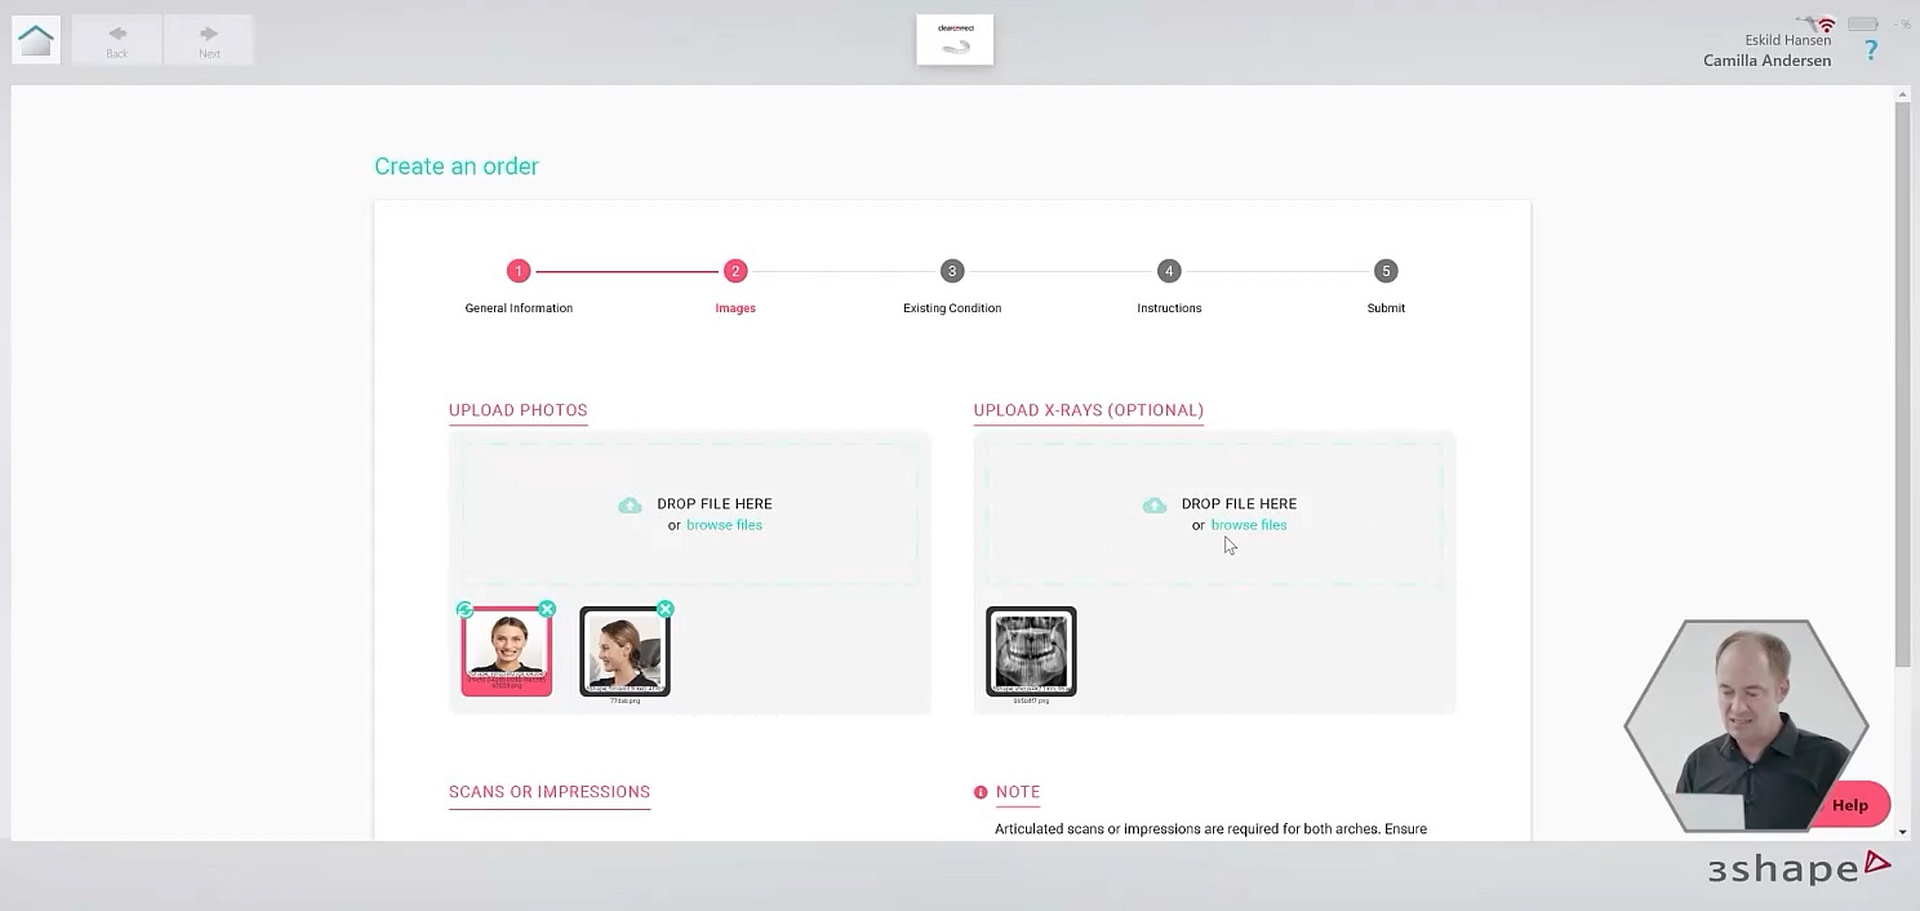Screen dimensions: 1920x911
Task: Open step 4 Instructions
Action: click(x=1169, y=271)
